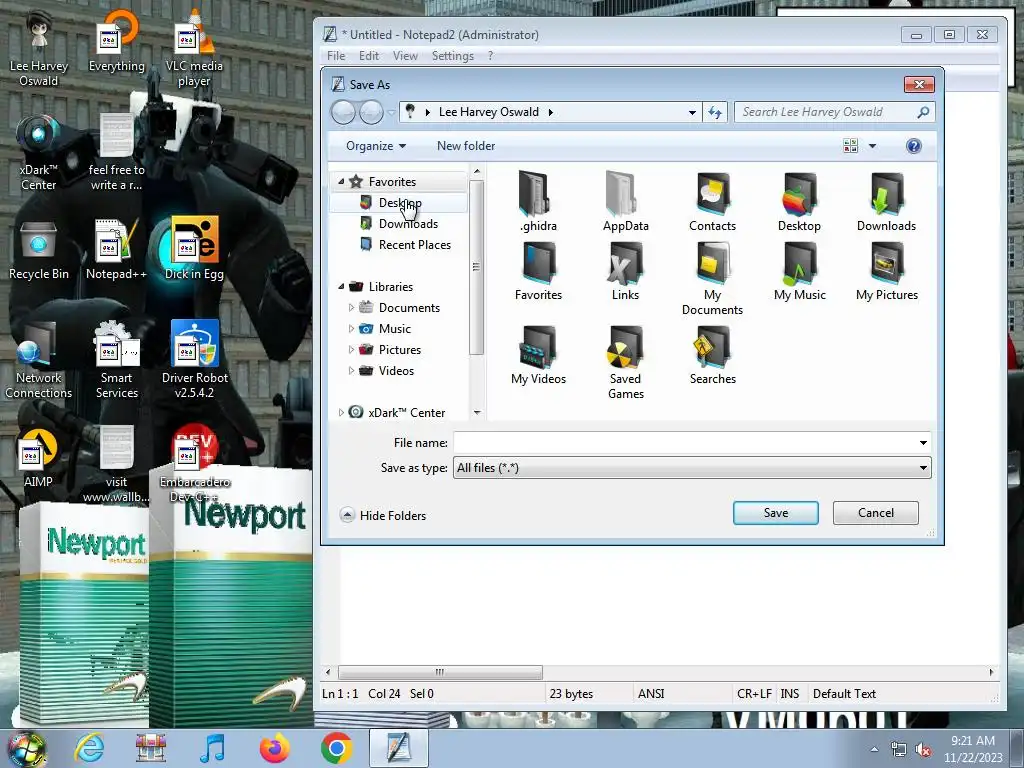Open the AppData folder
The width and height of the screenshot is (1024, 768).
pos(625,202)
